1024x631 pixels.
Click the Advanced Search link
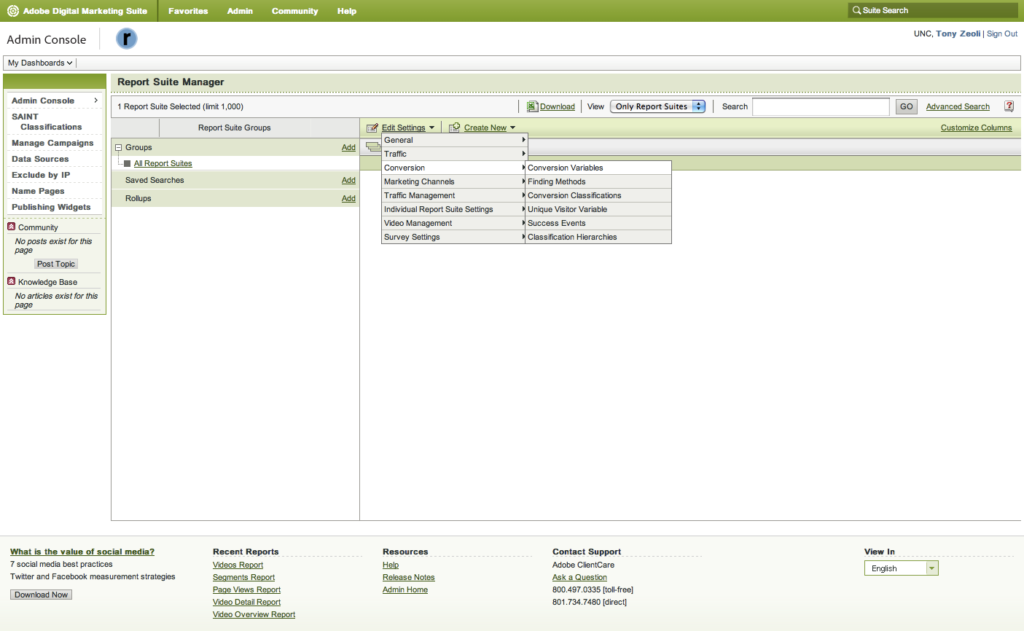pyautogui.click(x=957, y=106)
